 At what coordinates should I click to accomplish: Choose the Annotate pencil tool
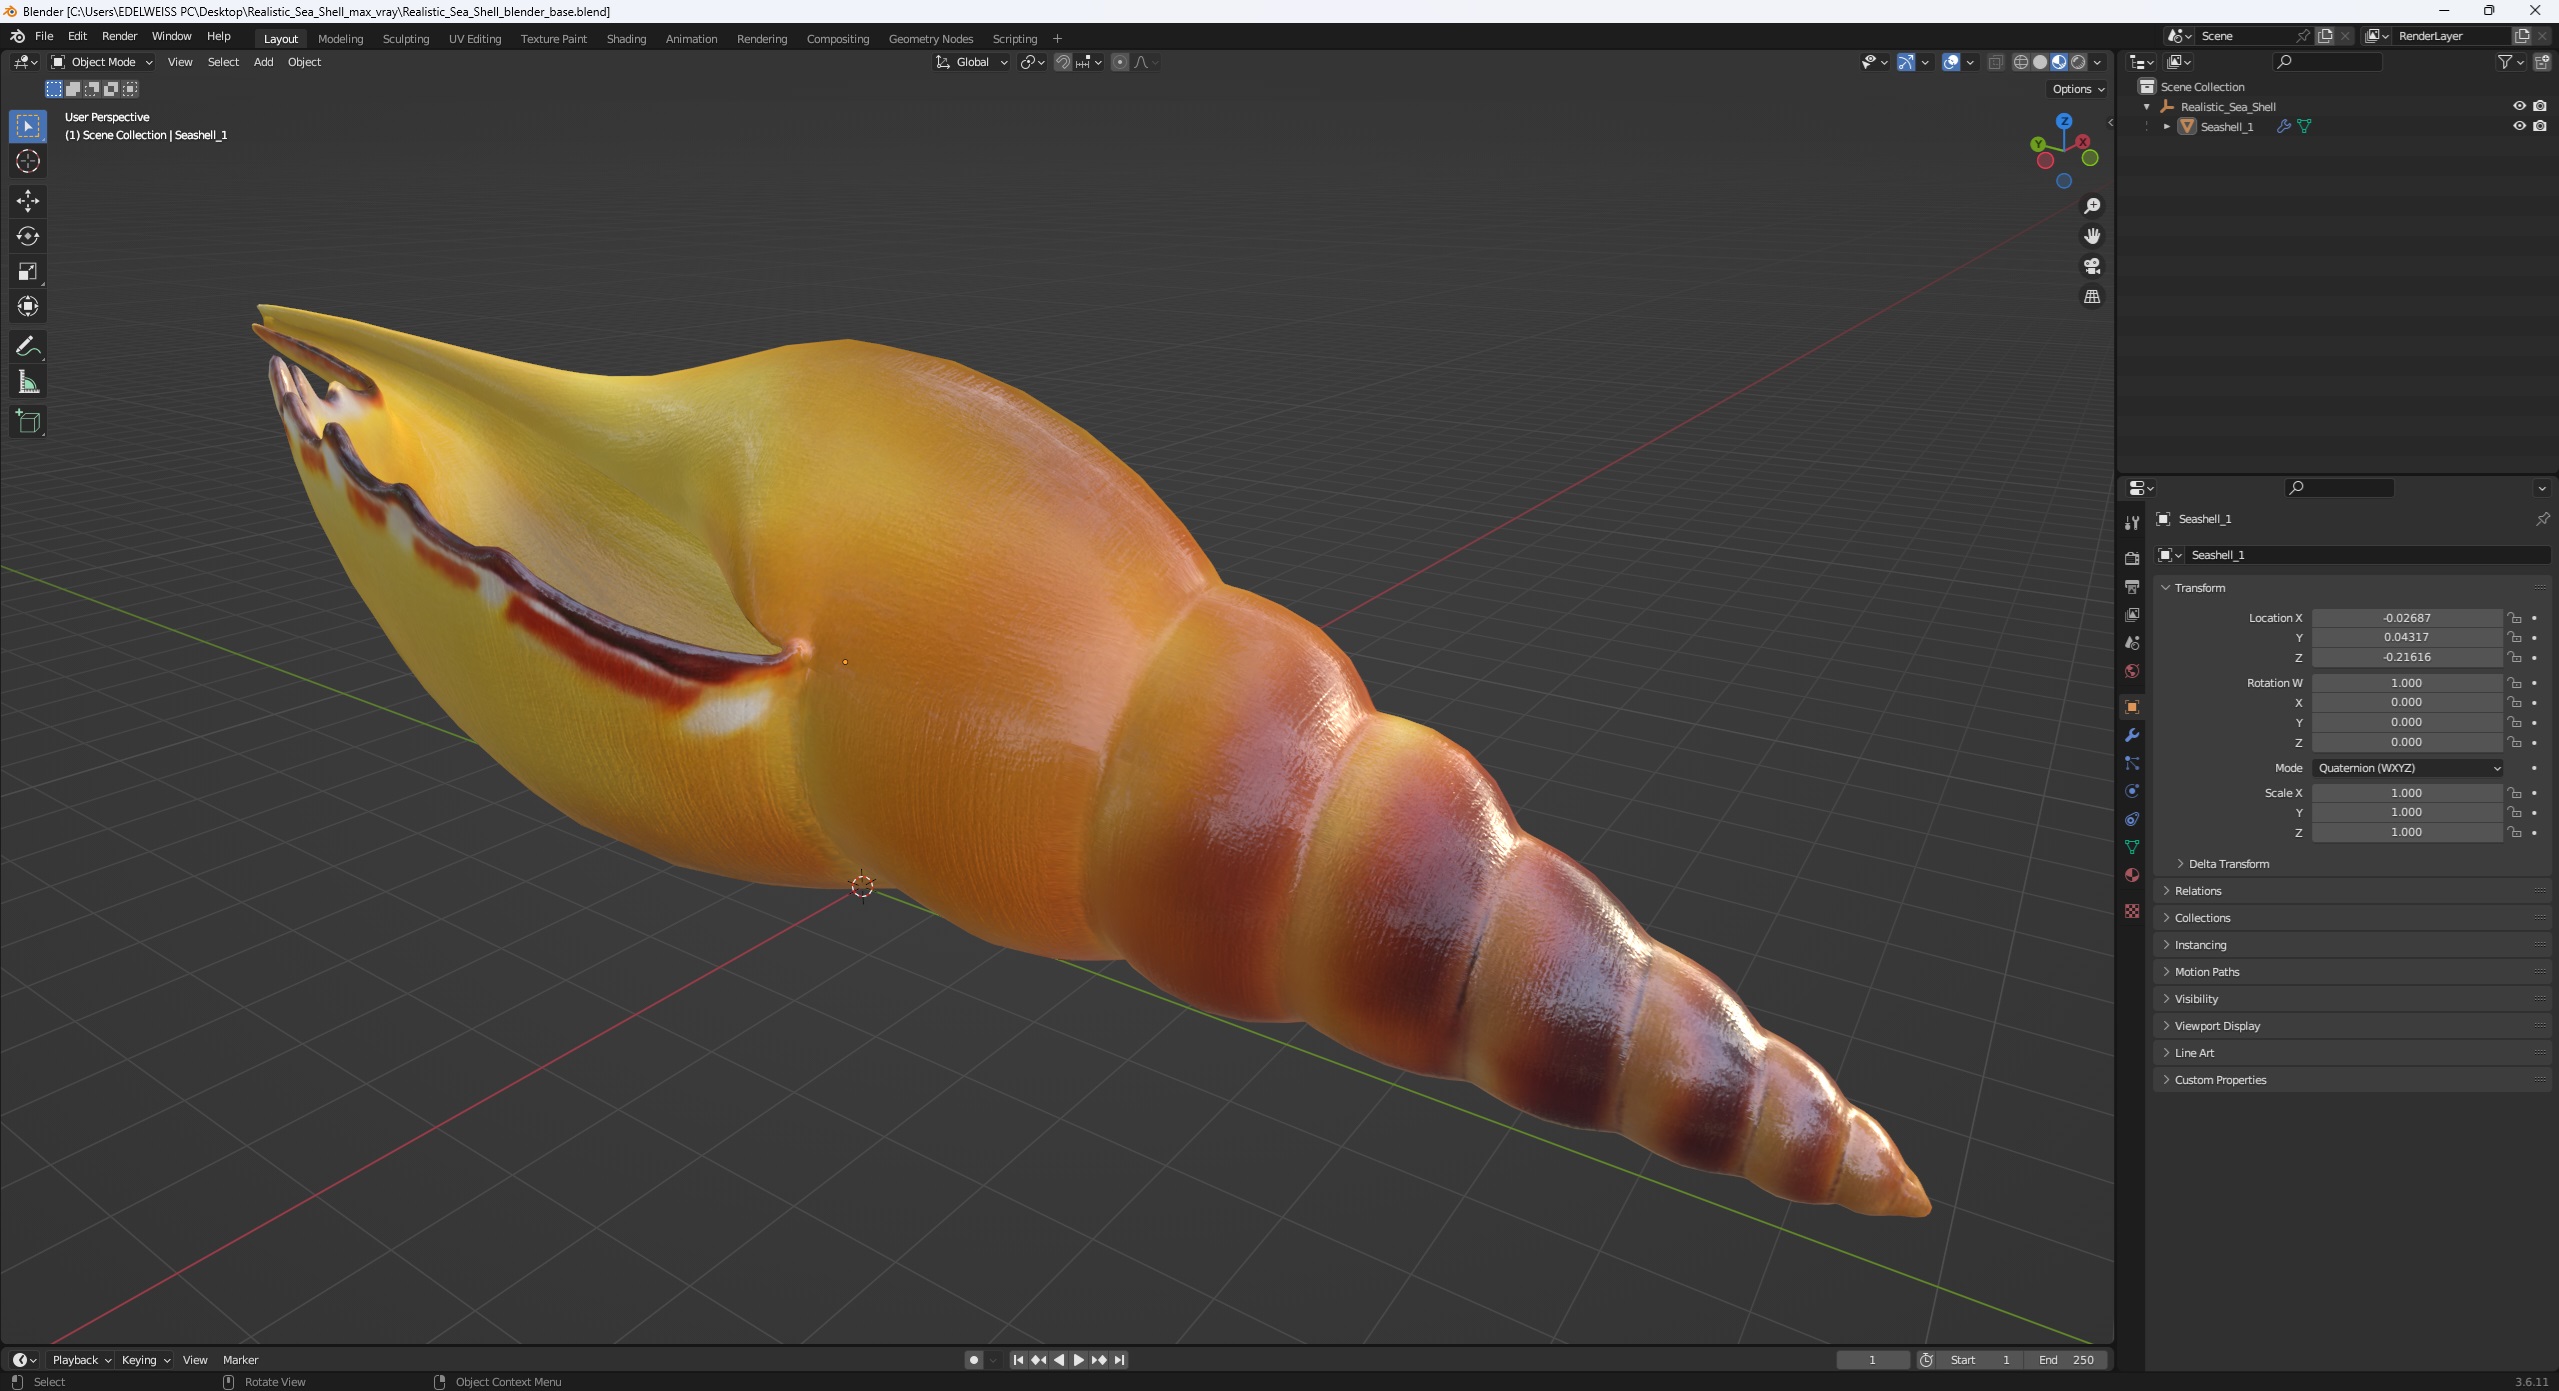coord(28,347)
